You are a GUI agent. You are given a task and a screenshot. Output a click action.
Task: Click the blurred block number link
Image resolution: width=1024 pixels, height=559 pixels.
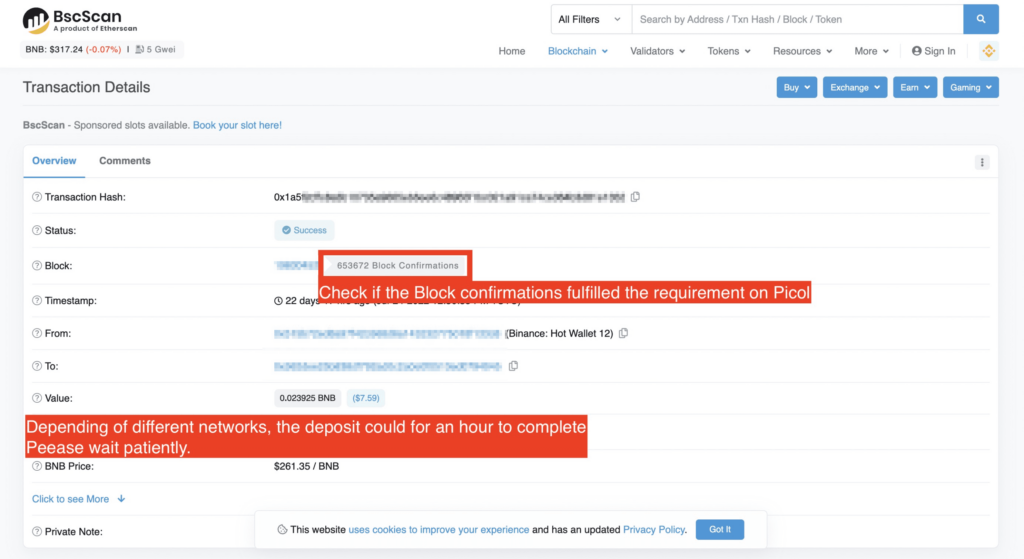point(296,266)
